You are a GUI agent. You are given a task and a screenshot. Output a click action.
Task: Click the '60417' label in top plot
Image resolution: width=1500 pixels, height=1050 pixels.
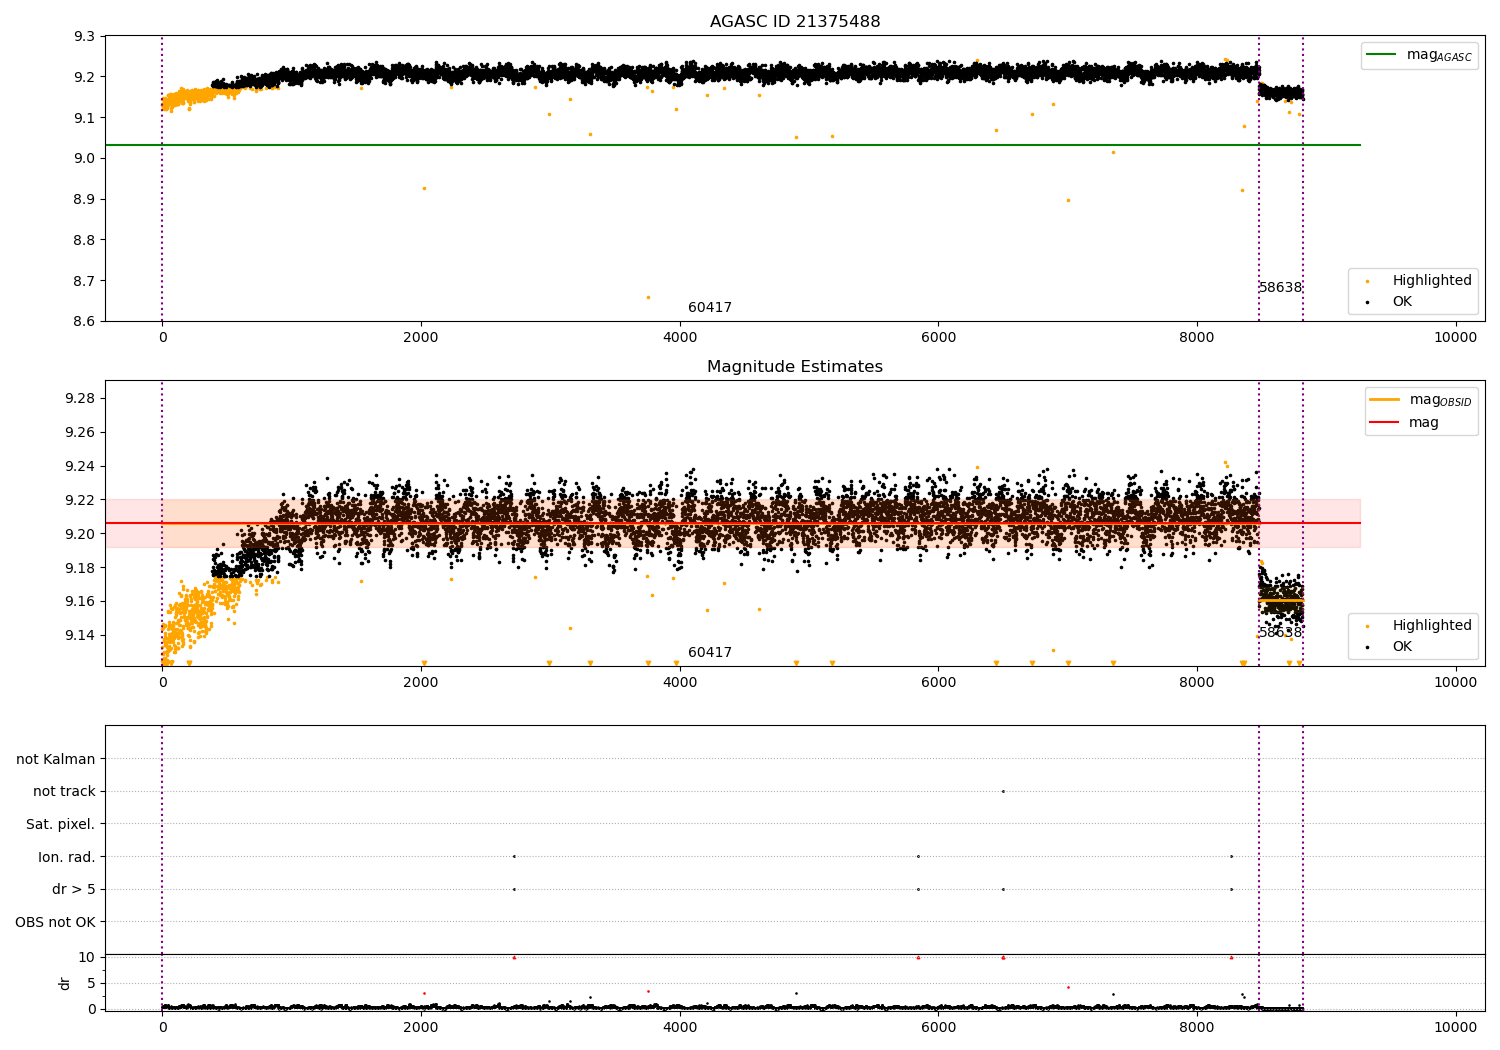tap(710, 308)
